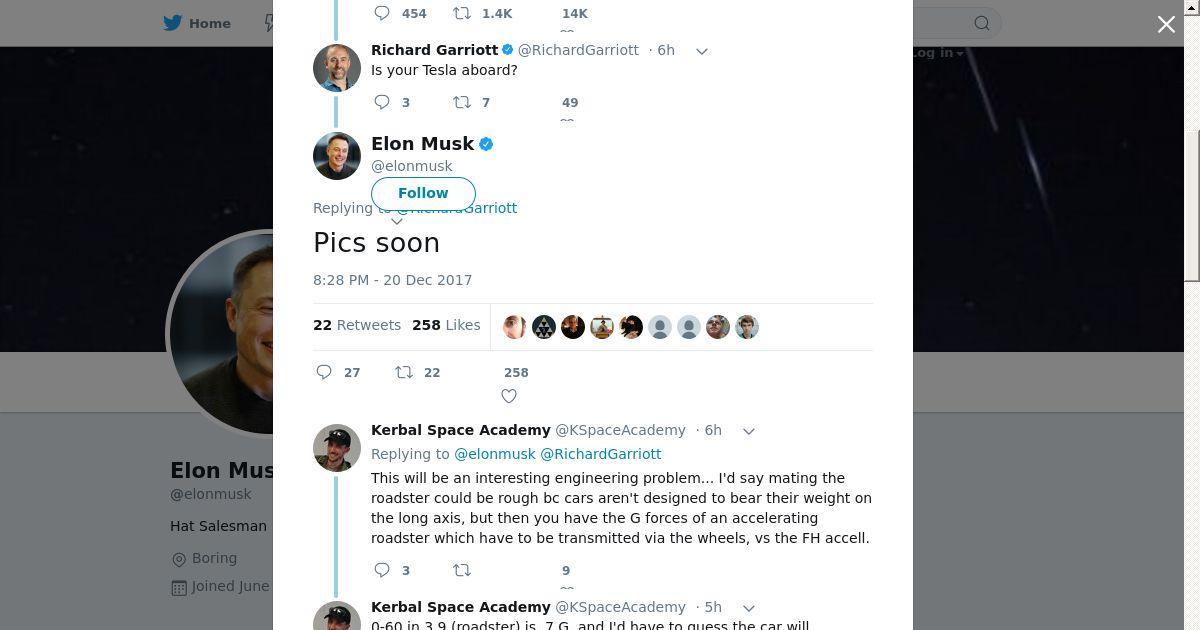Click the search magnifier icon
The image size is (1200, 630).
(x=982, y=23)
